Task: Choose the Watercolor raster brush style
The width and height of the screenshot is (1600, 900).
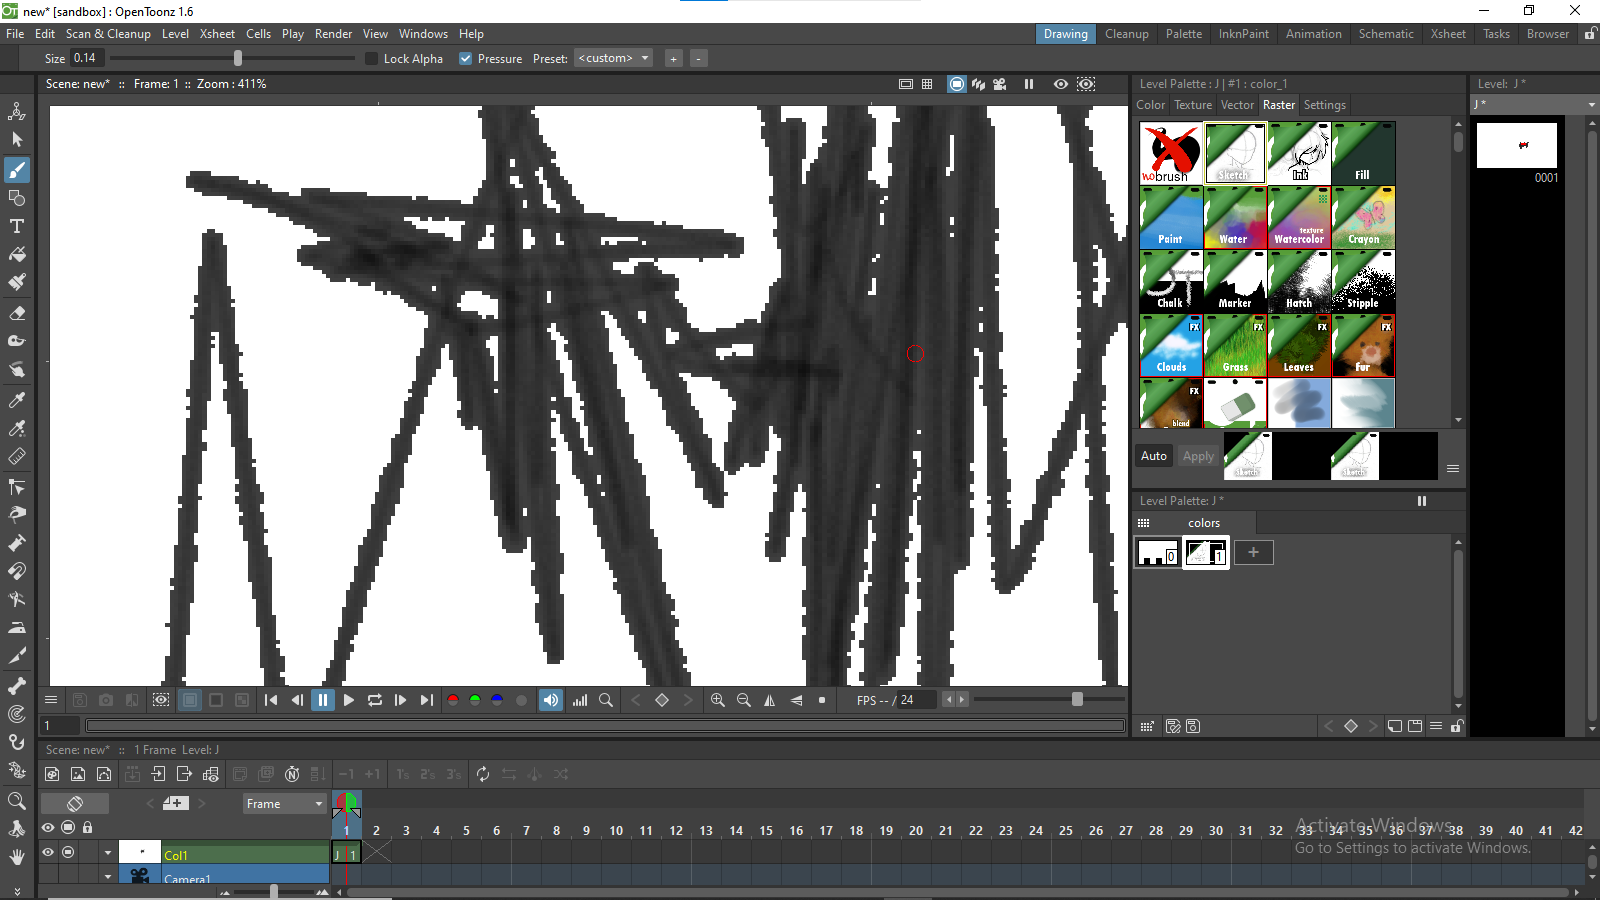Action: (1299, 217)
